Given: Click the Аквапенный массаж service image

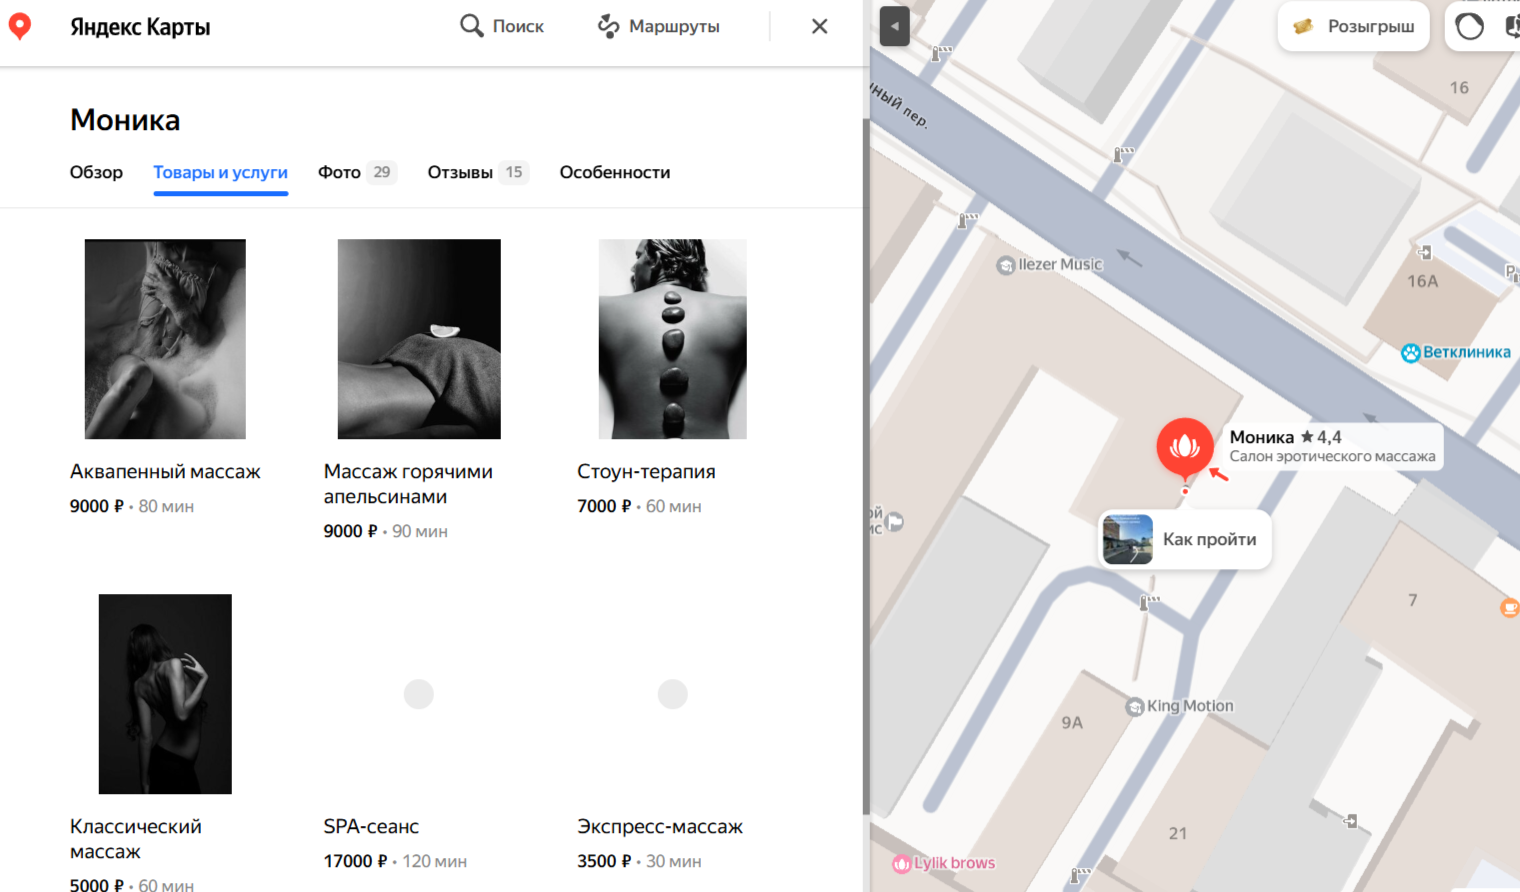Looking at the screenshot, I should [165, 339].
